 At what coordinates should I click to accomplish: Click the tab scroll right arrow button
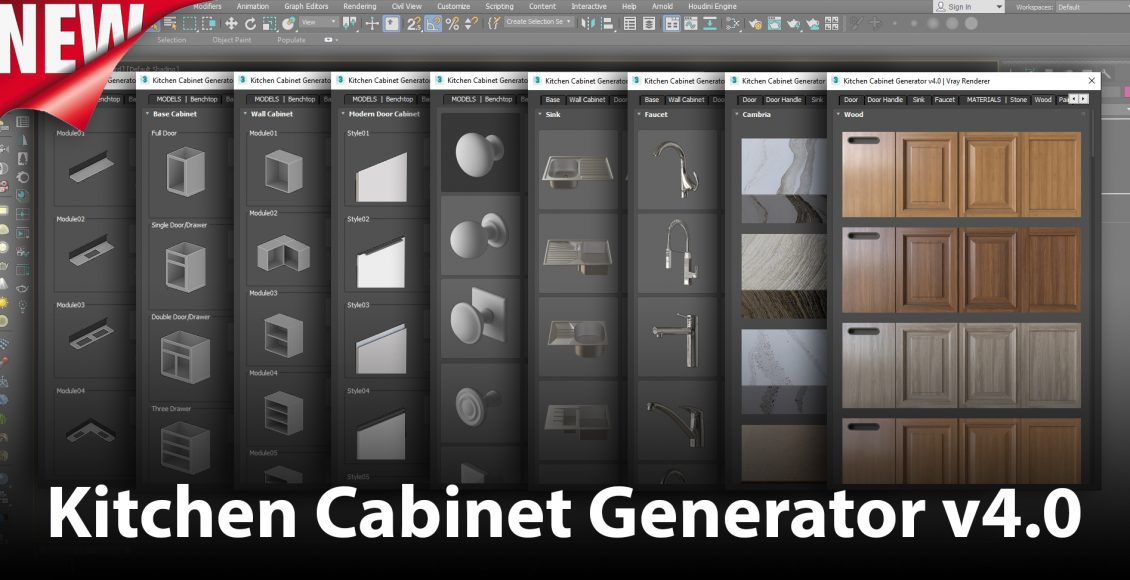click(1082, 99)
